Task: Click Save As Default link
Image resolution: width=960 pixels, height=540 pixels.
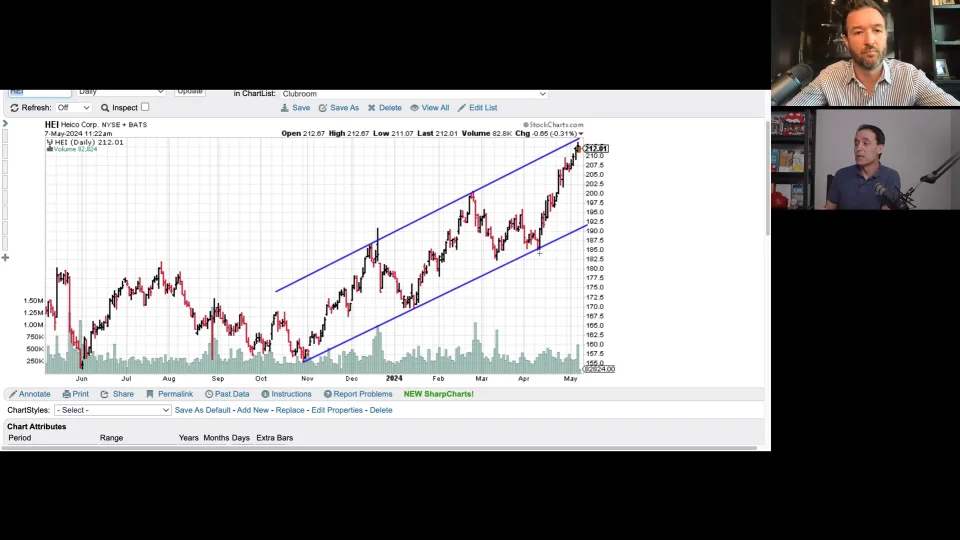Action: pyautogui.click(x=203, y=410)
